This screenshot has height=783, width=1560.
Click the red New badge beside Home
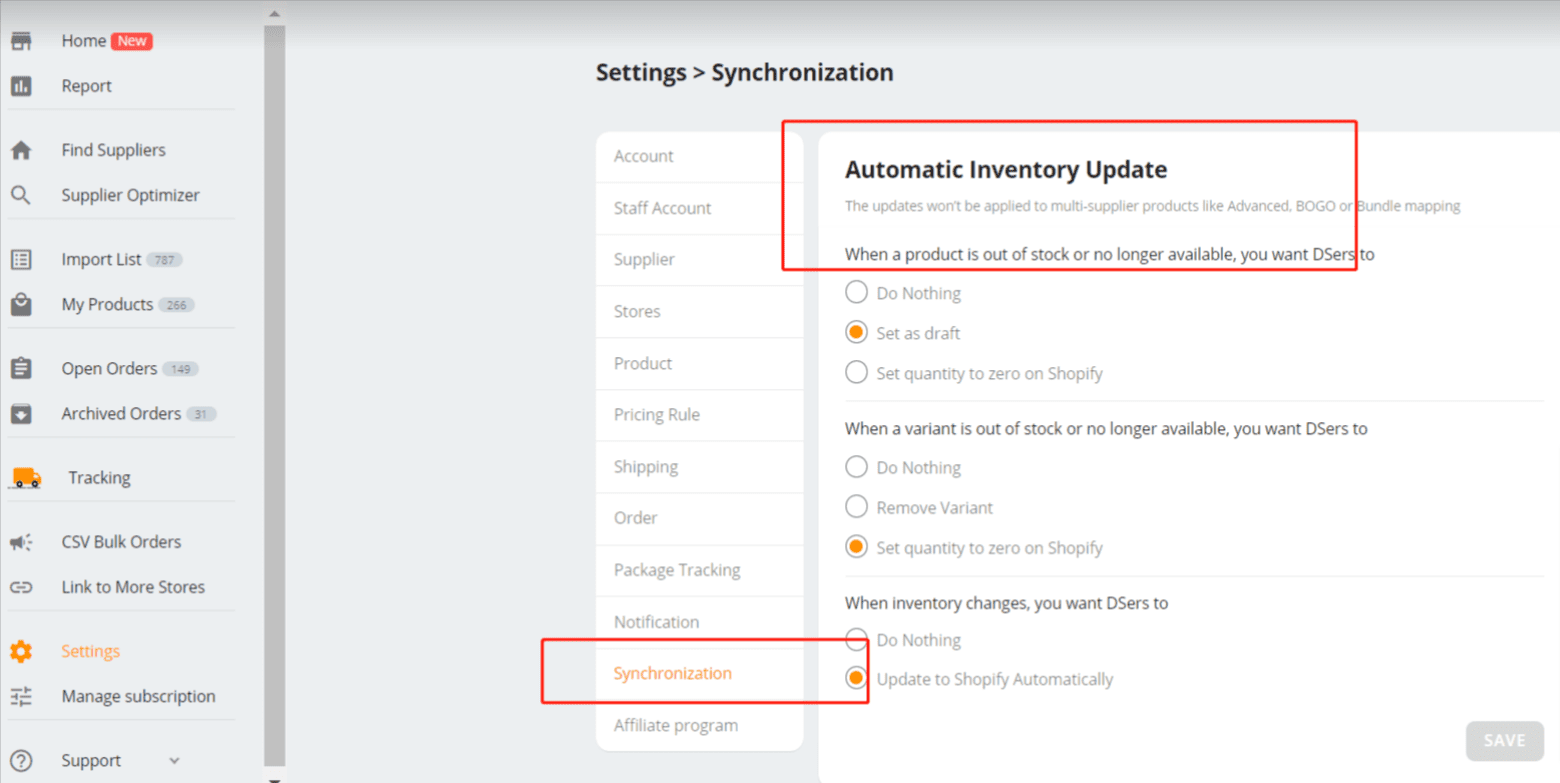pyautogui.click(x=132, y=41)
